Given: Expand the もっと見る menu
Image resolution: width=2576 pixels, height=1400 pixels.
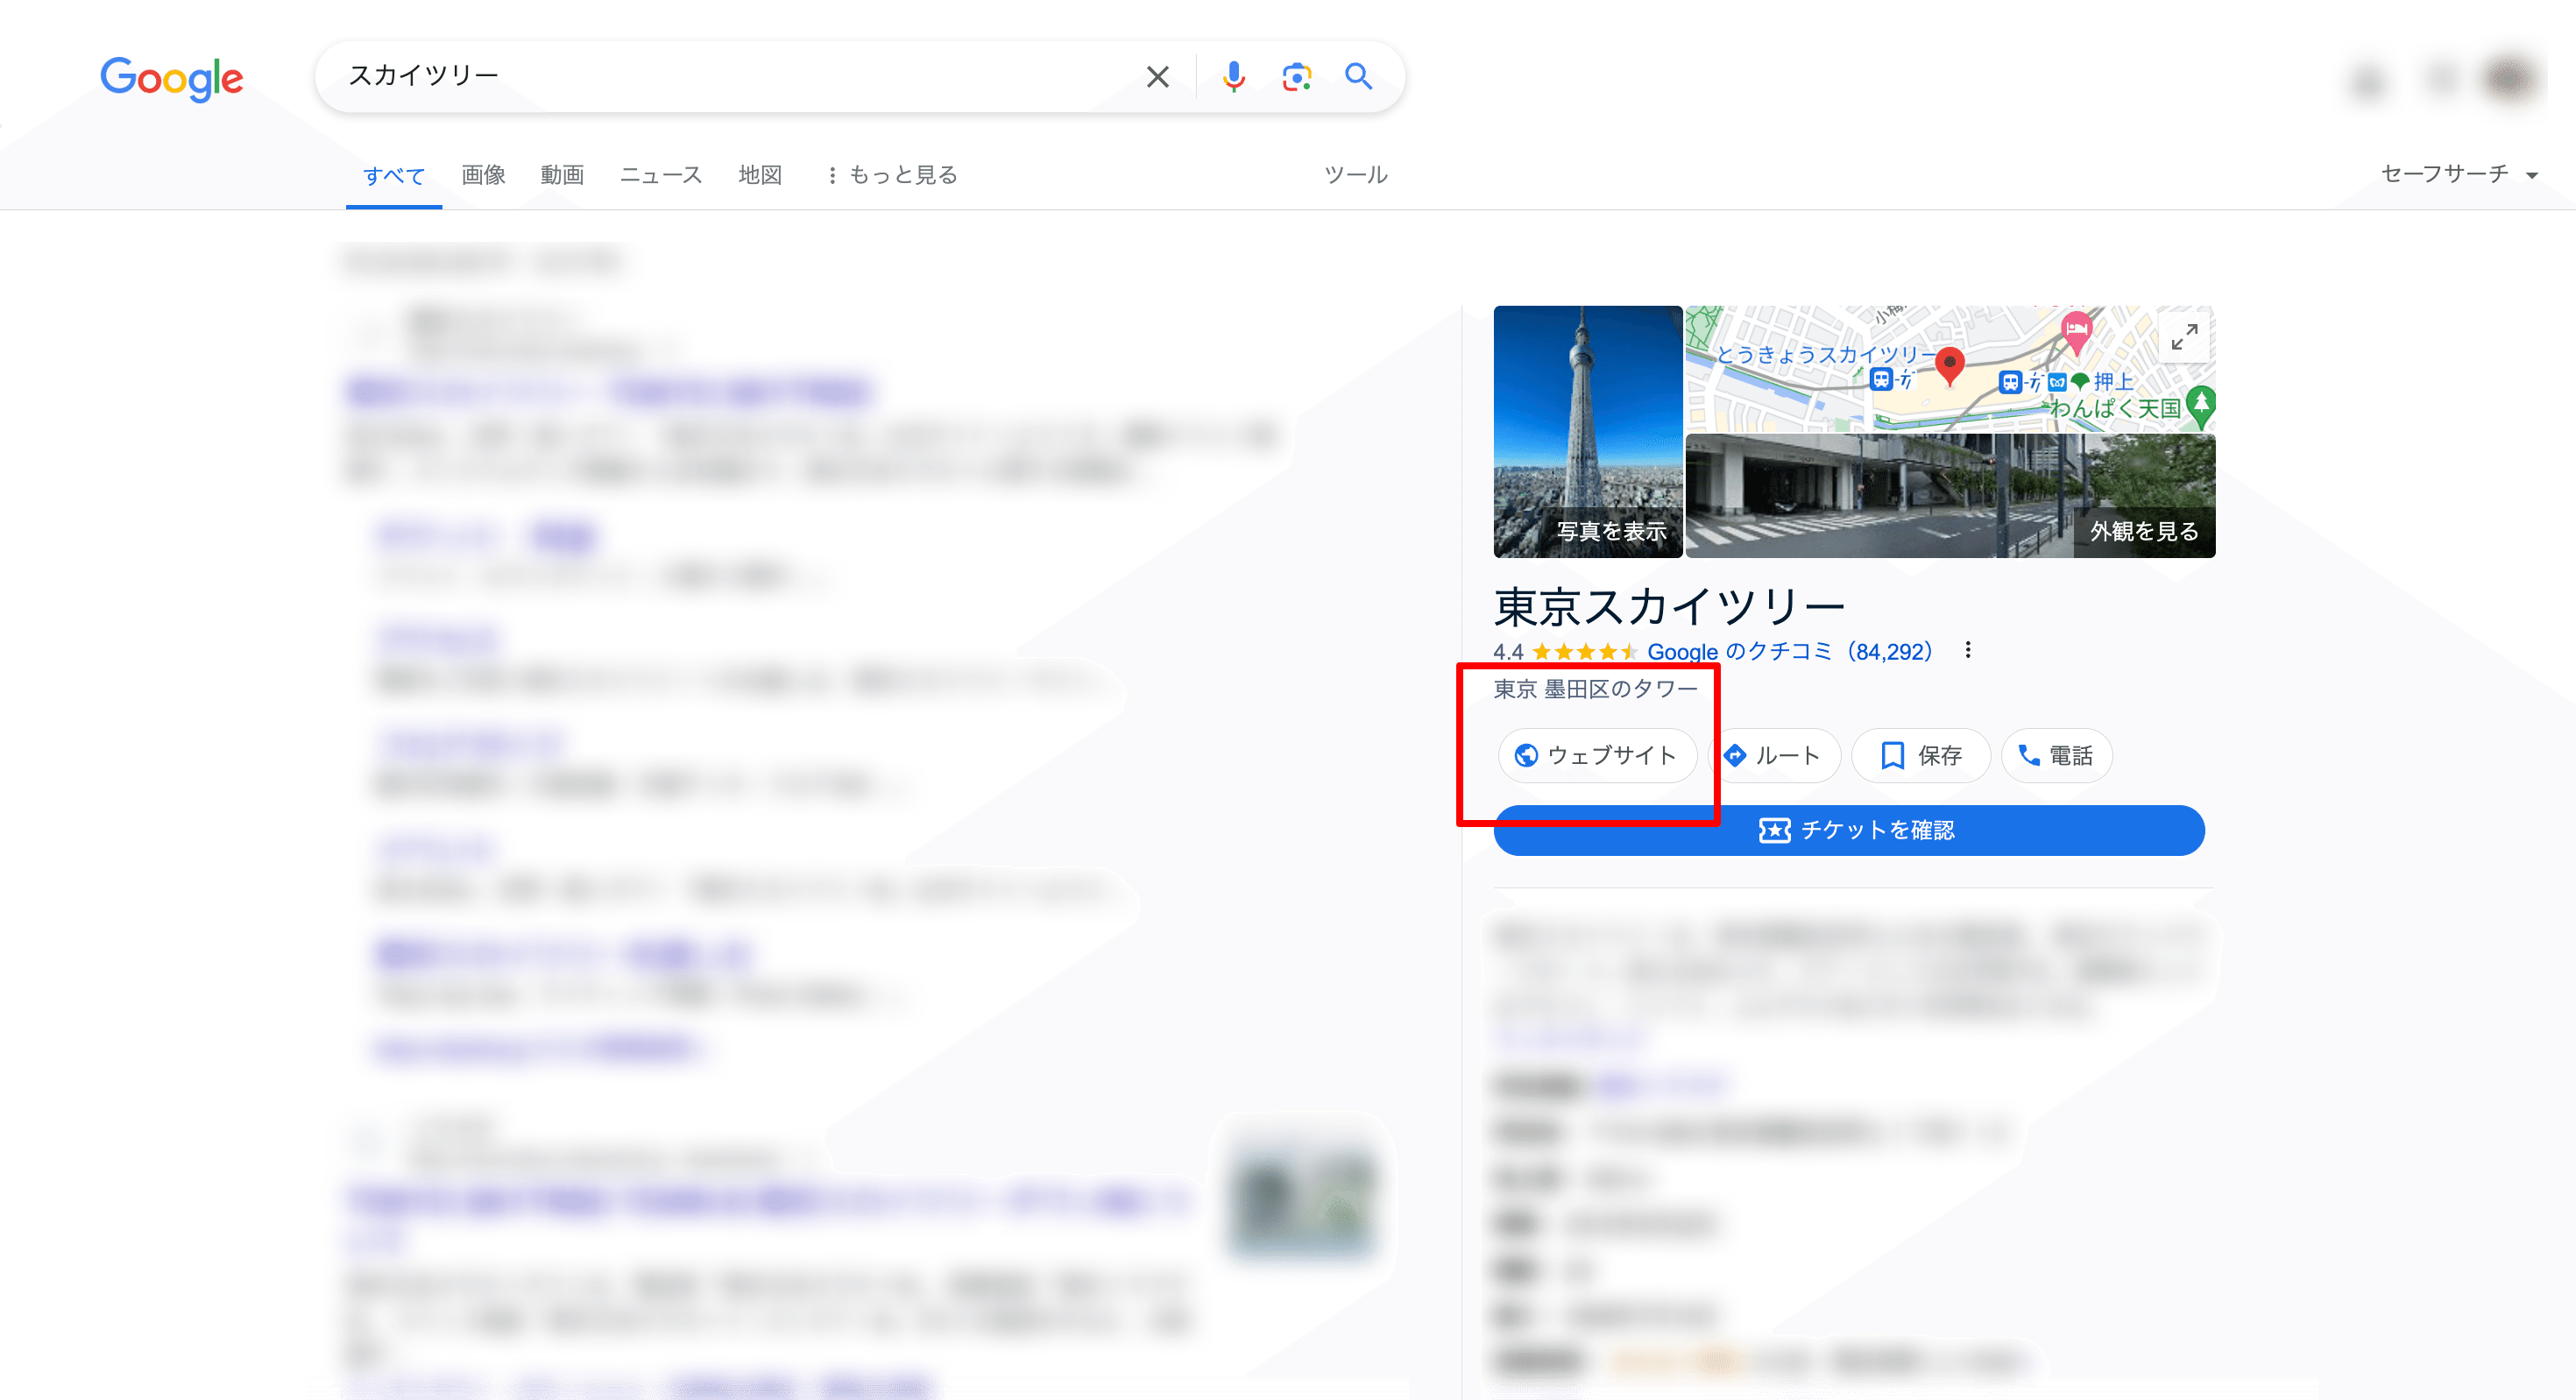Looking at the screenshot, I should tap(891, 174).
